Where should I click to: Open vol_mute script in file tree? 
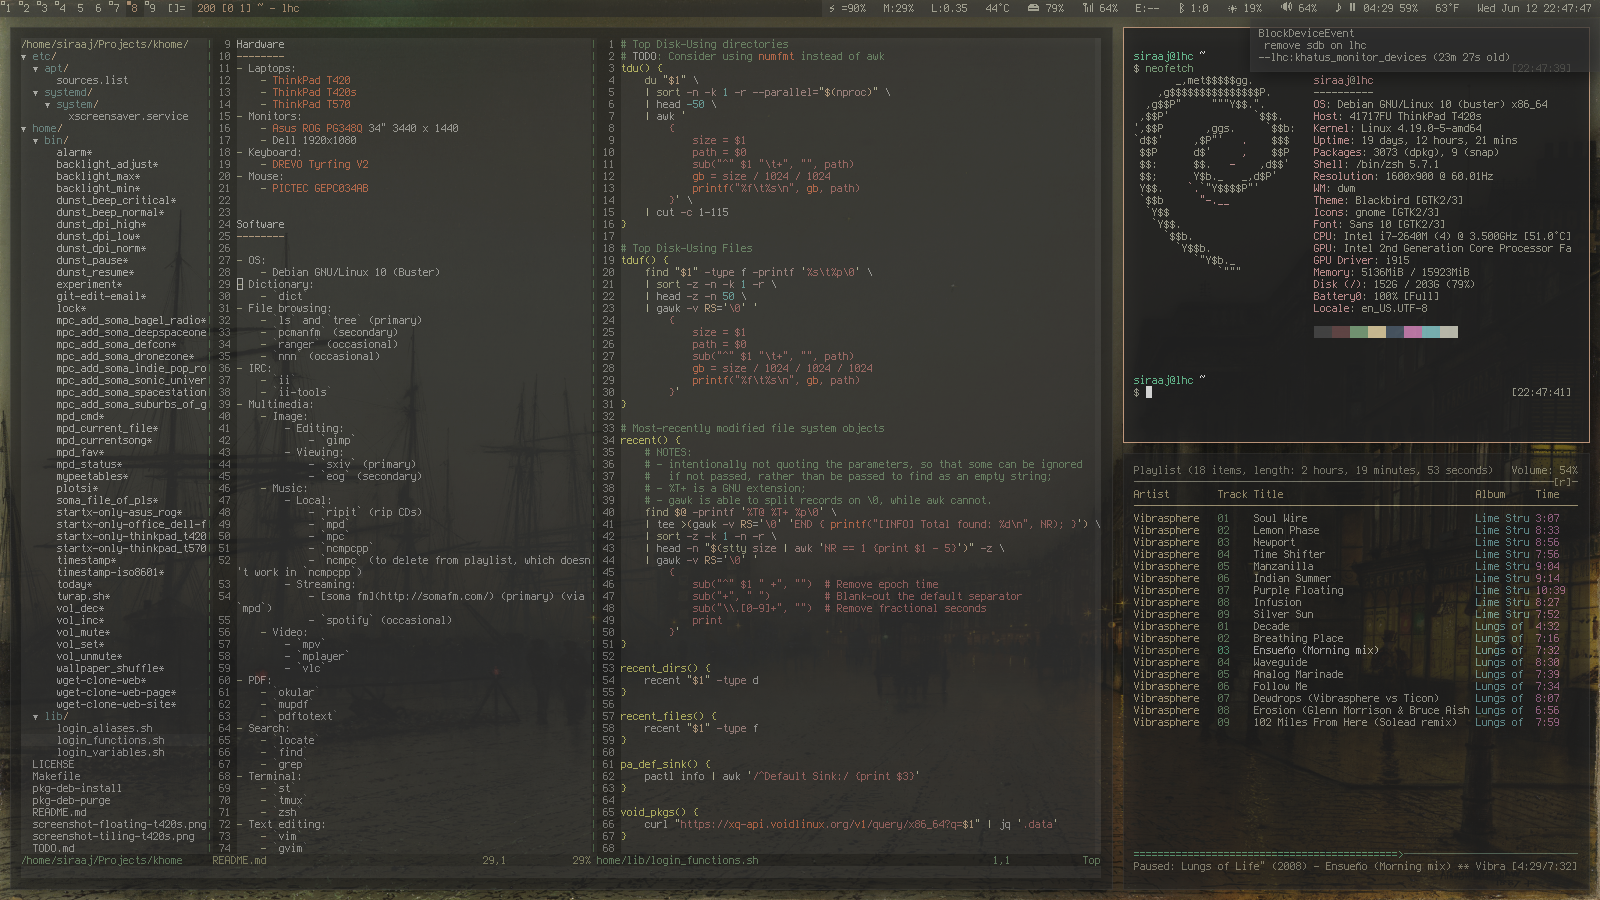(x=83, y=633)
